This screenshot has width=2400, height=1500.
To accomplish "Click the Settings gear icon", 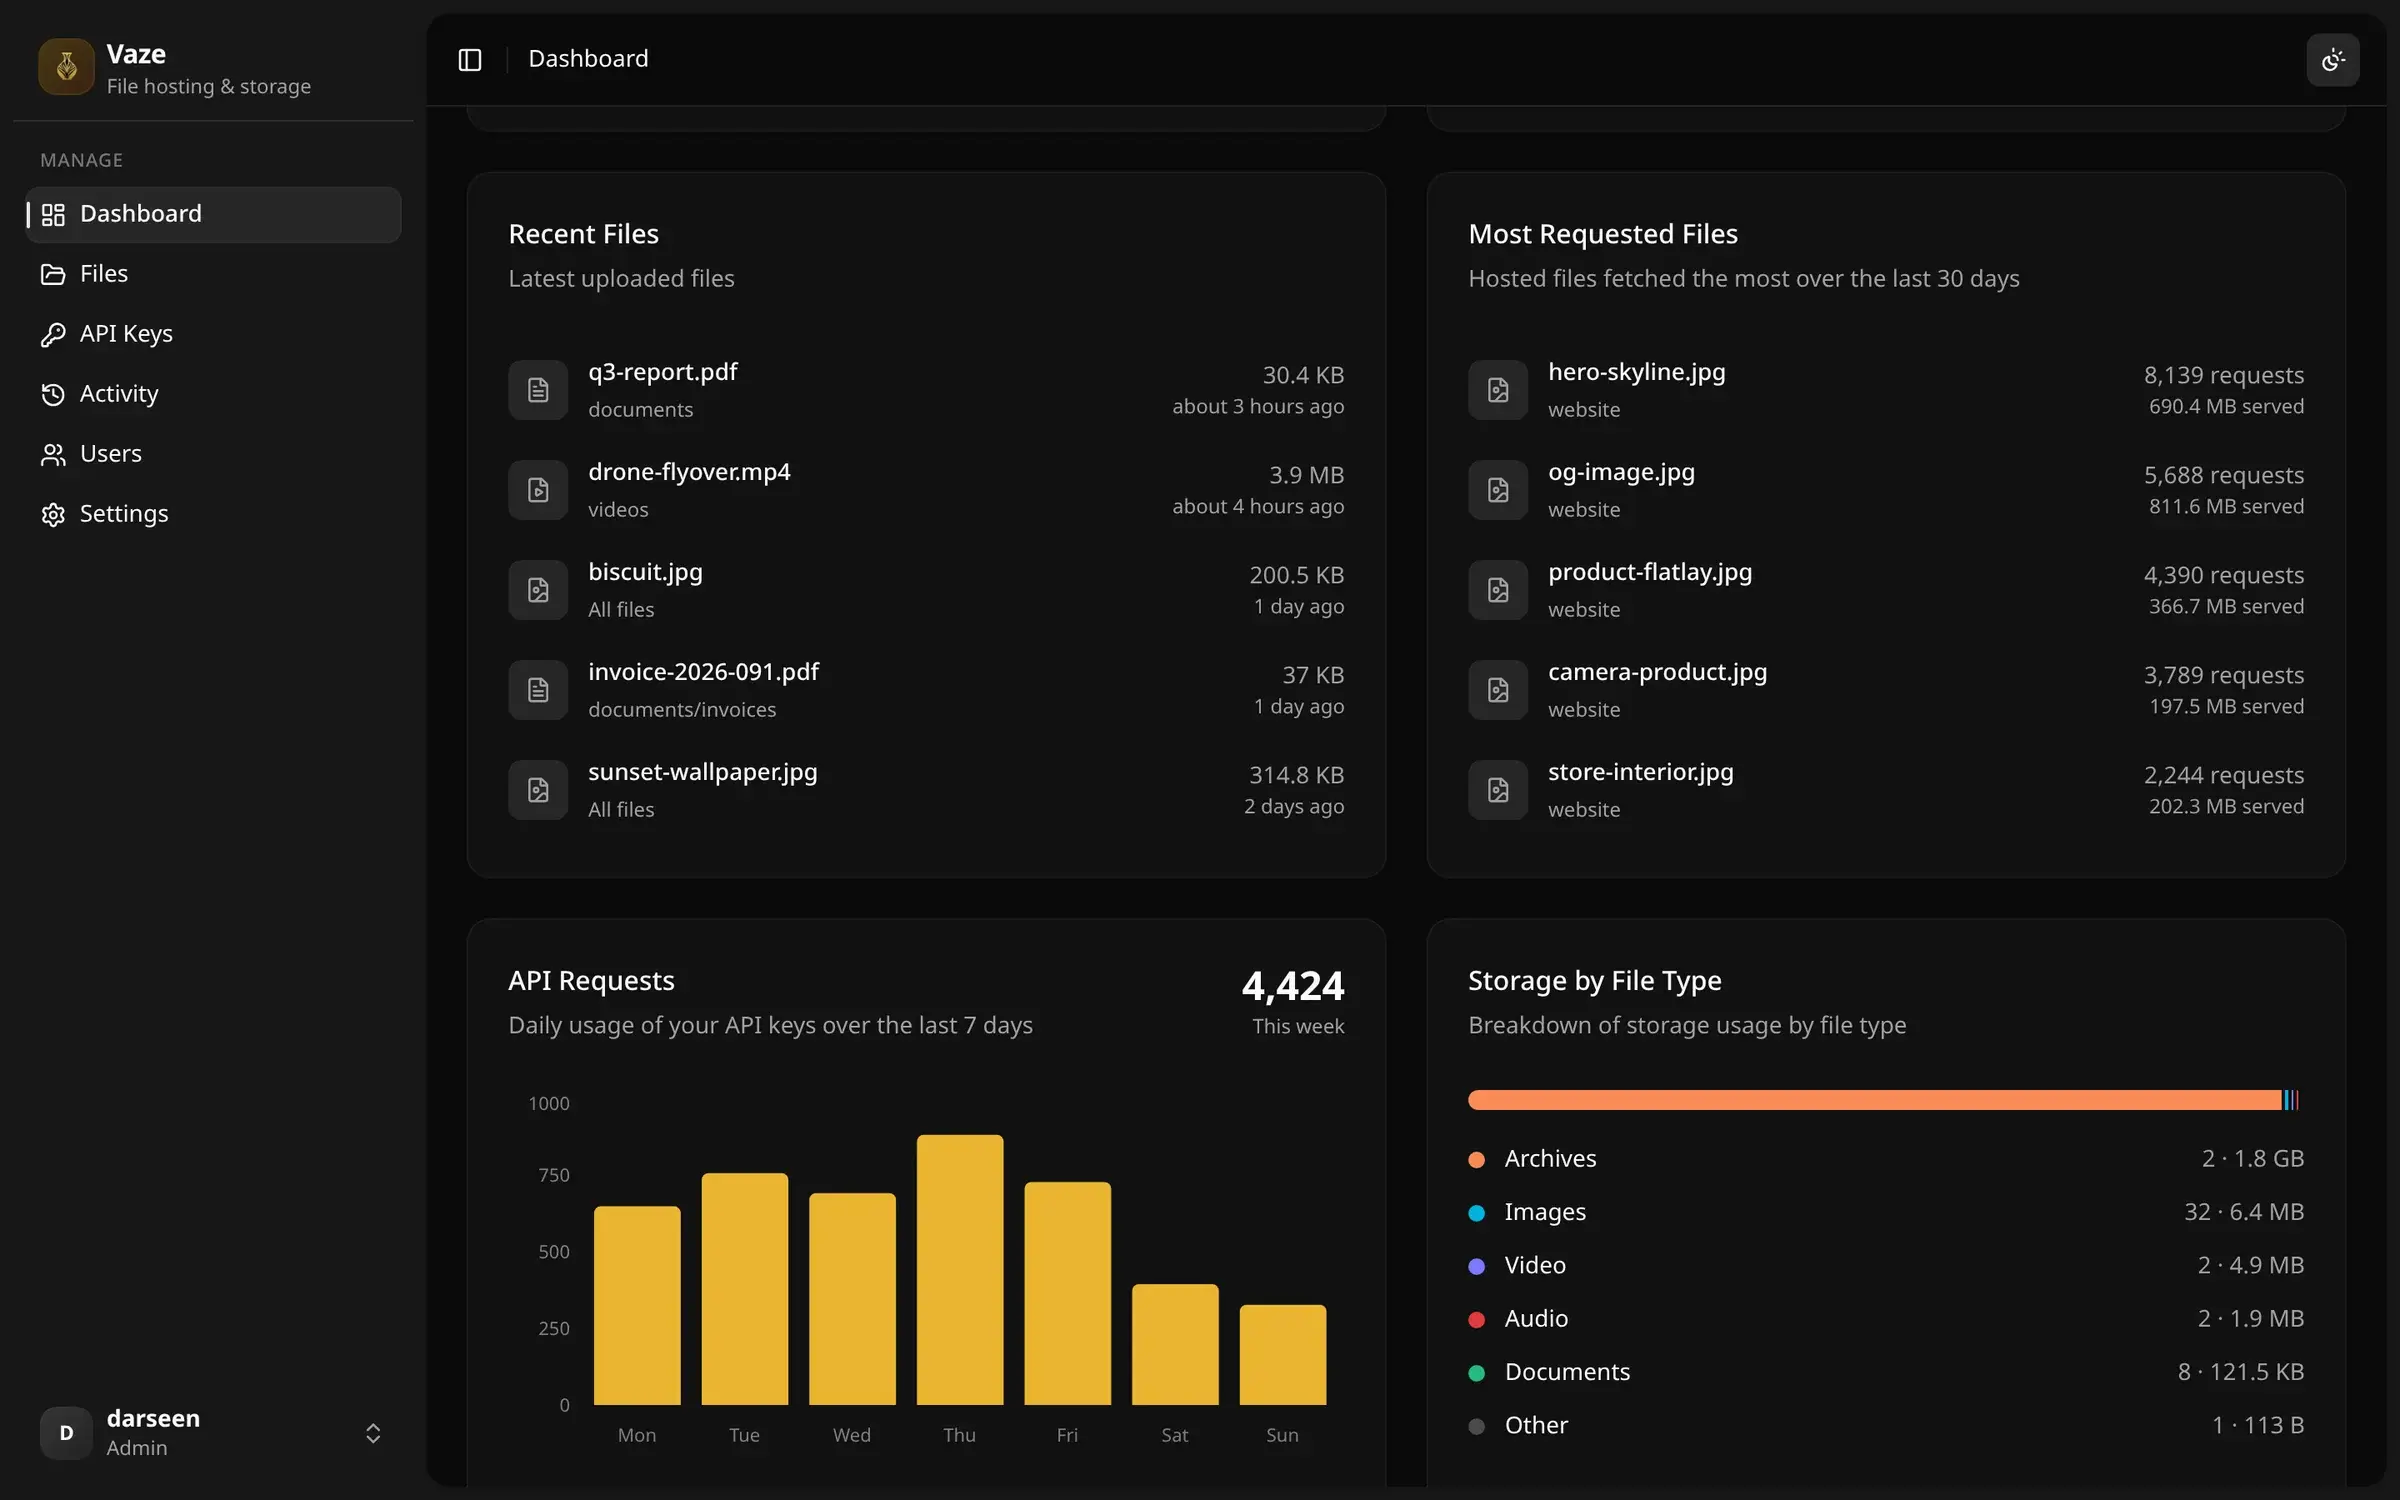I will (x=53, y=515).
